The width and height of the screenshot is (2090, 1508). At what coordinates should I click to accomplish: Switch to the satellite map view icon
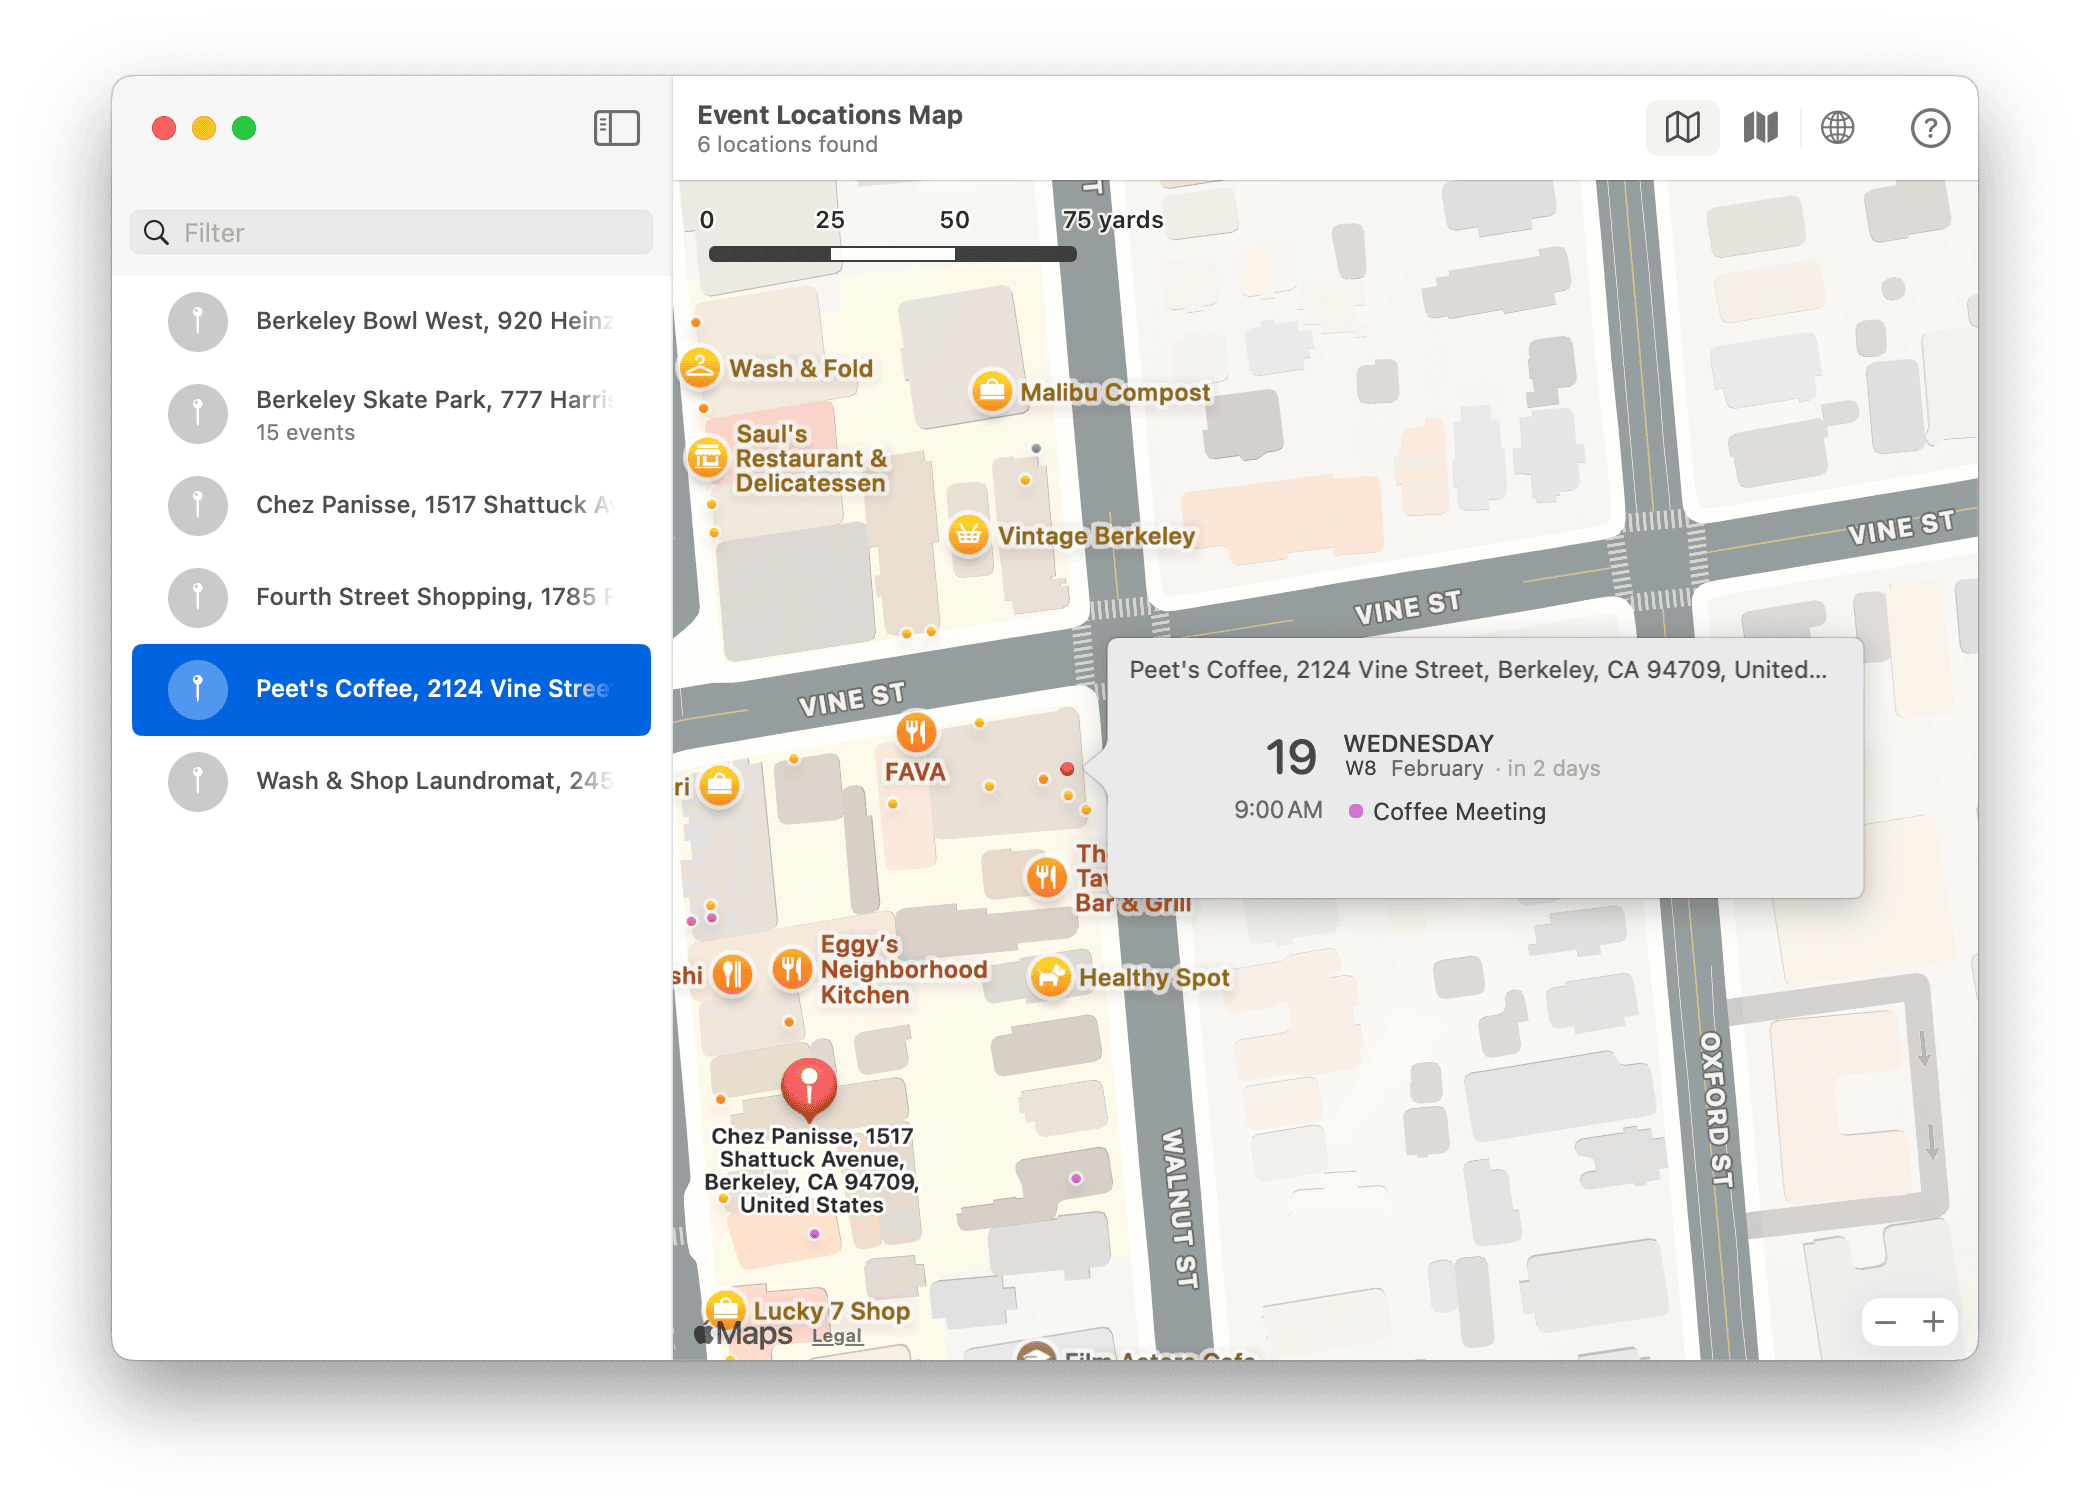[x=1760, y=128]
